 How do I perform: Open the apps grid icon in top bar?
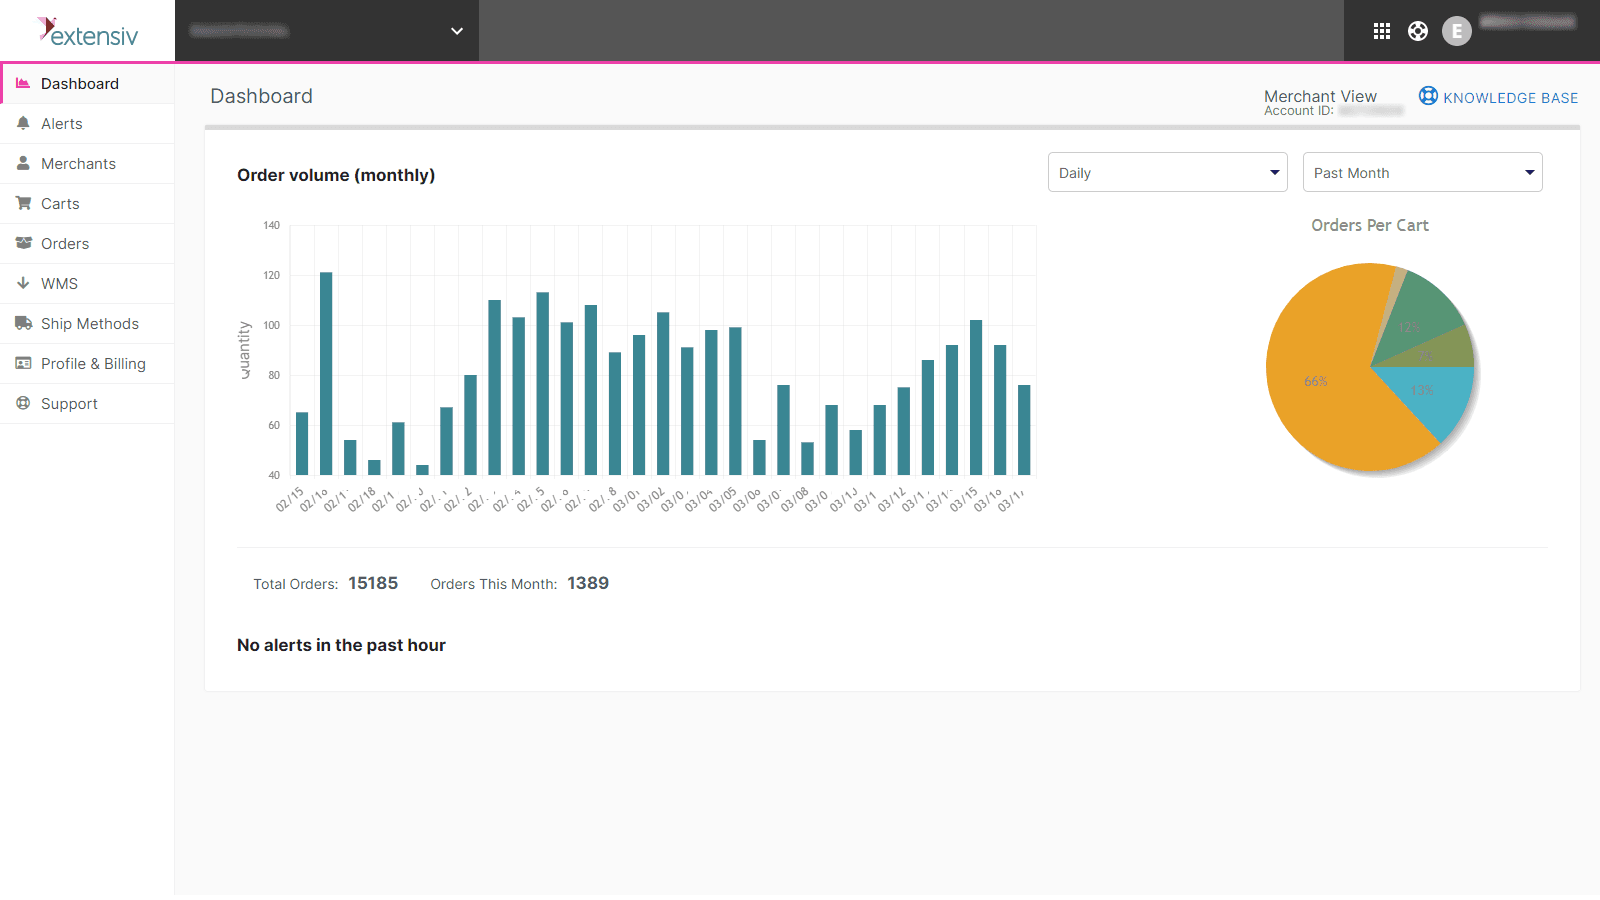click(x=1381, y=30)
